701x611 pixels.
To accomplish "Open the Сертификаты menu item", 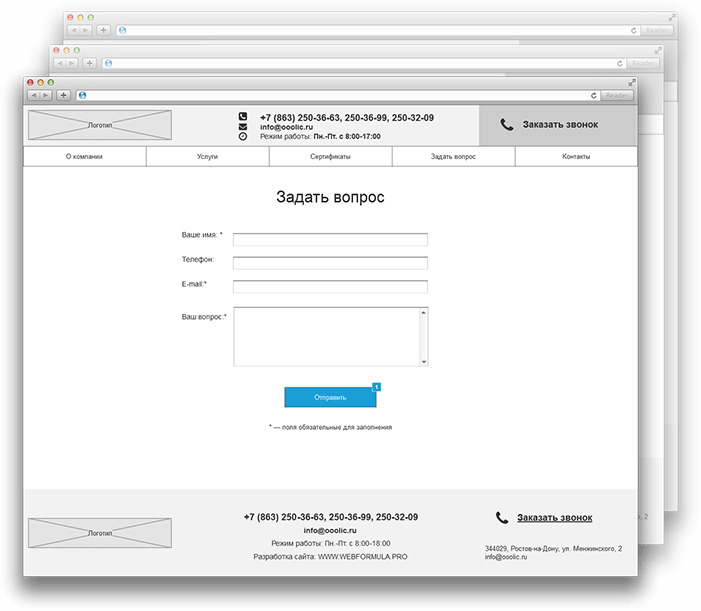I will click(x=330, y=156).
